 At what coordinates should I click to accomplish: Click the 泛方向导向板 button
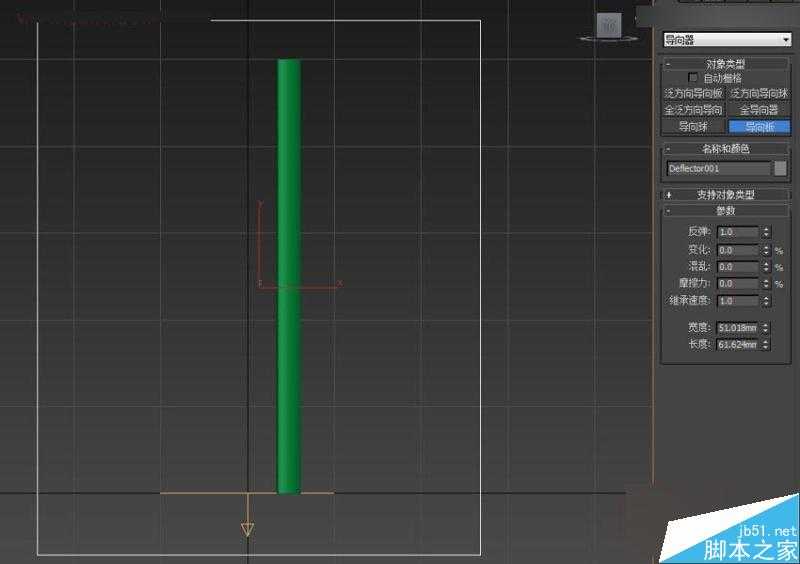click(693, 93)
